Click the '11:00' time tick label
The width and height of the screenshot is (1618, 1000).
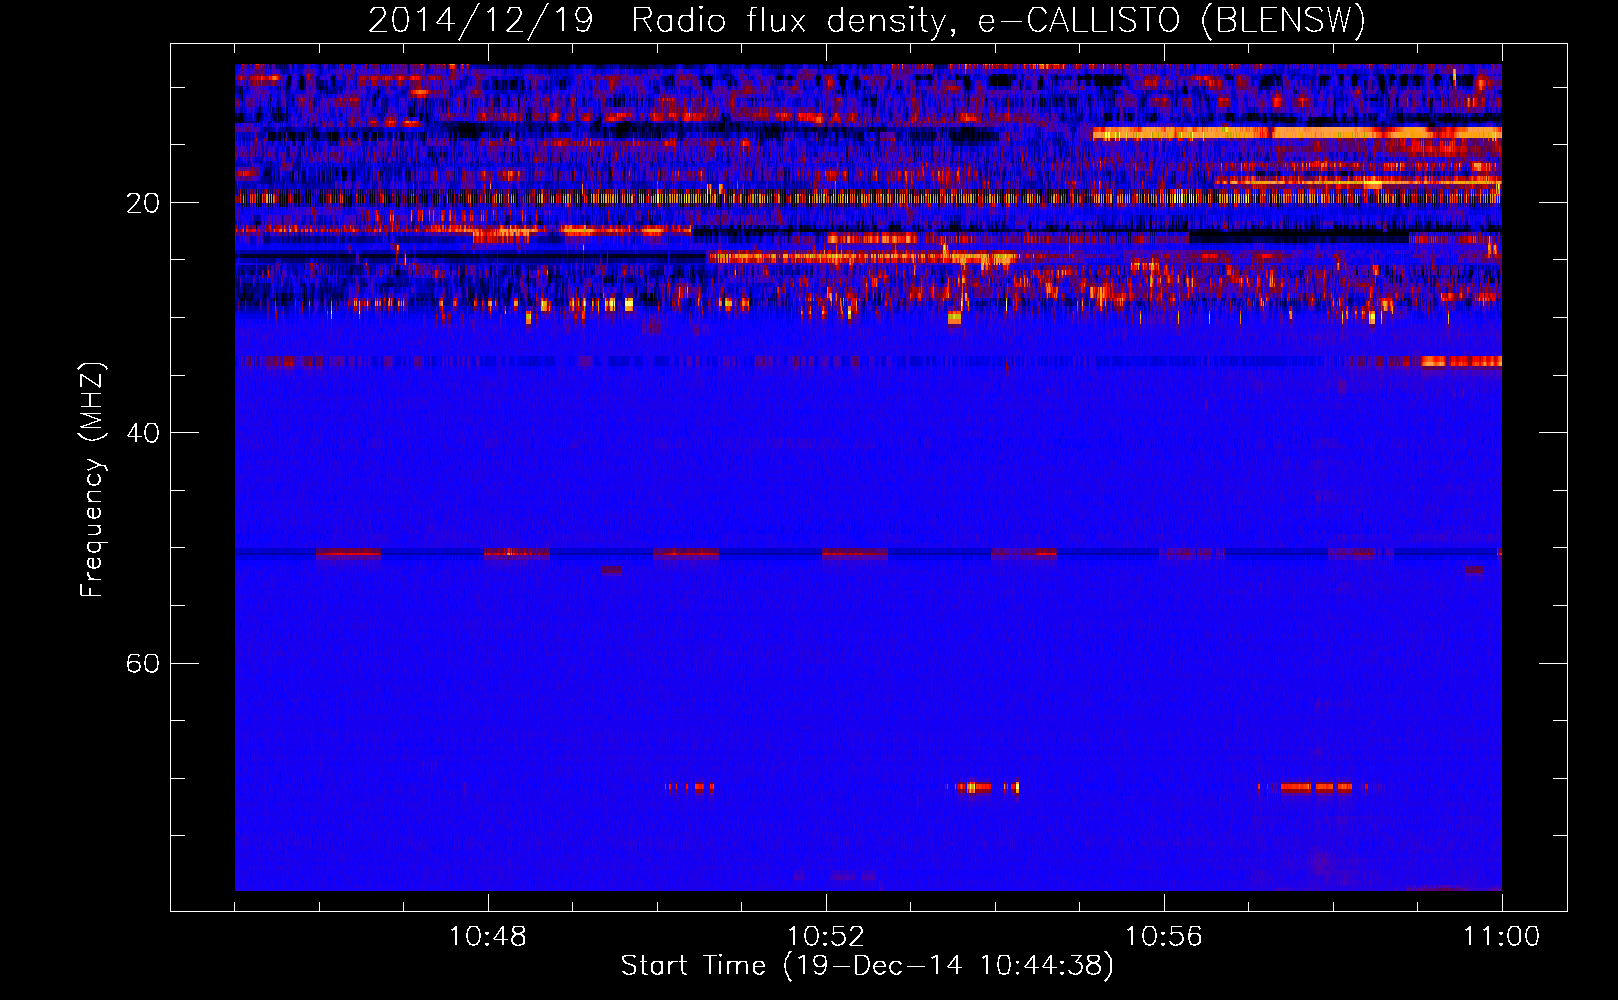[x=1502, y=937]
